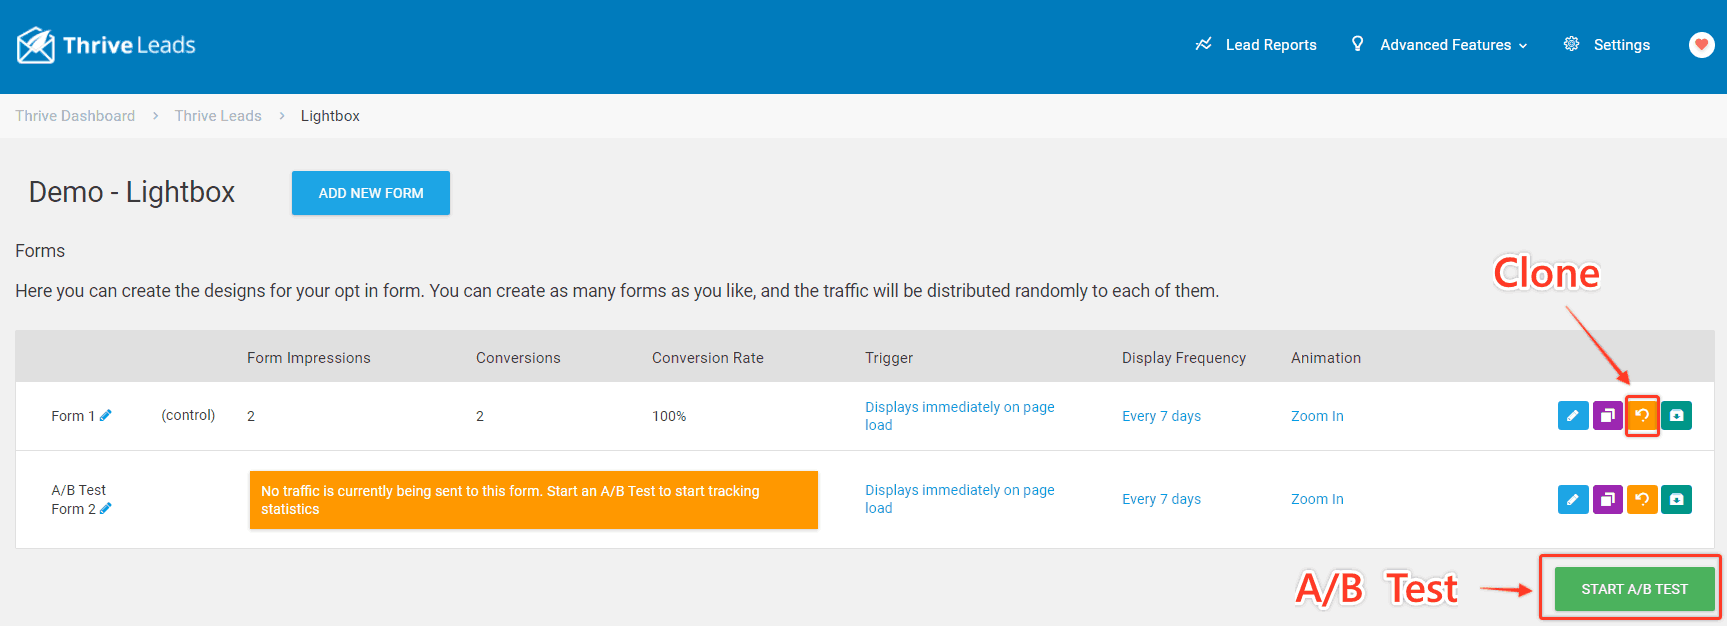
Task: Rename Form 2 via its small pencil icon
Action: click(106, 508)
